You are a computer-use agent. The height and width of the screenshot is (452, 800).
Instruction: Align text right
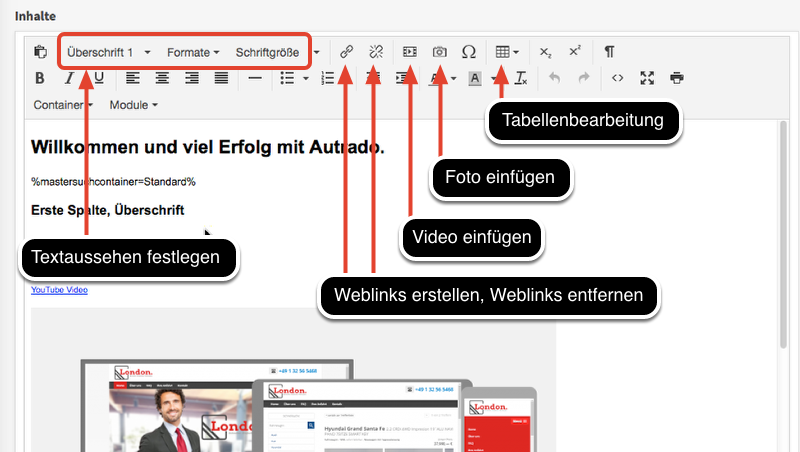point(192,78)
